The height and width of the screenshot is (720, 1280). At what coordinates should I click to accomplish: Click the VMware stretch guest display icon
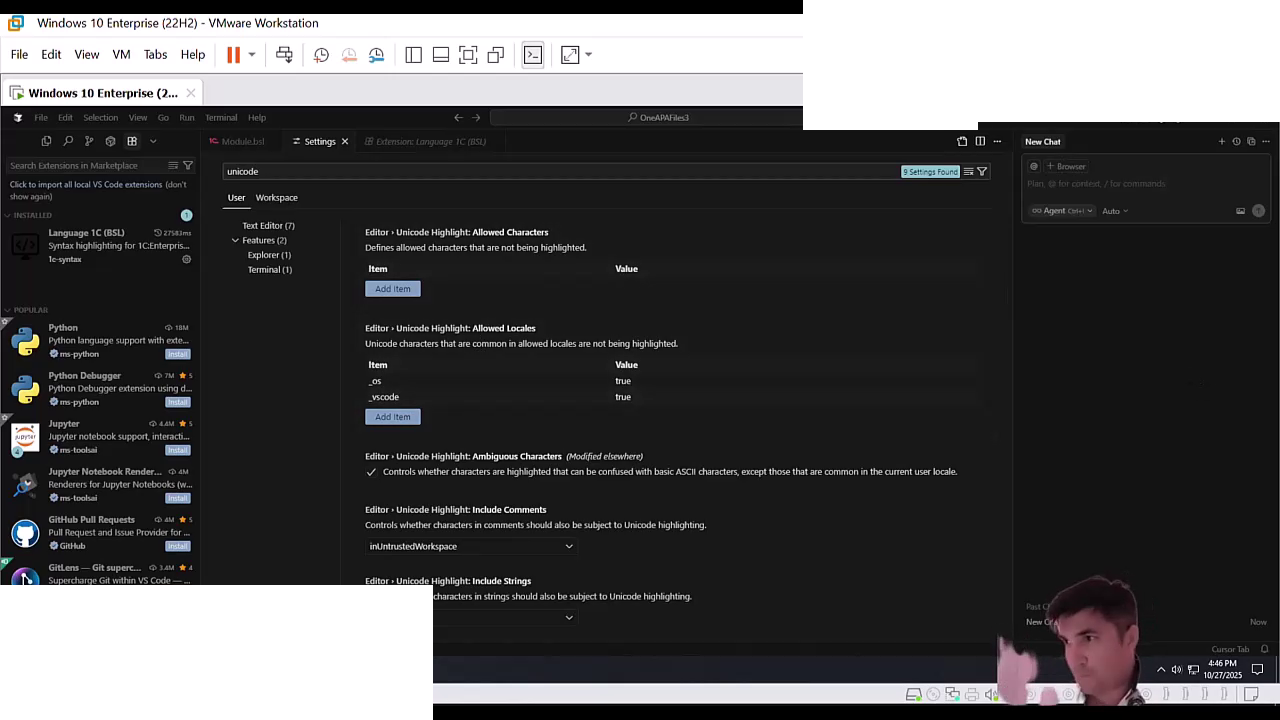570,55
